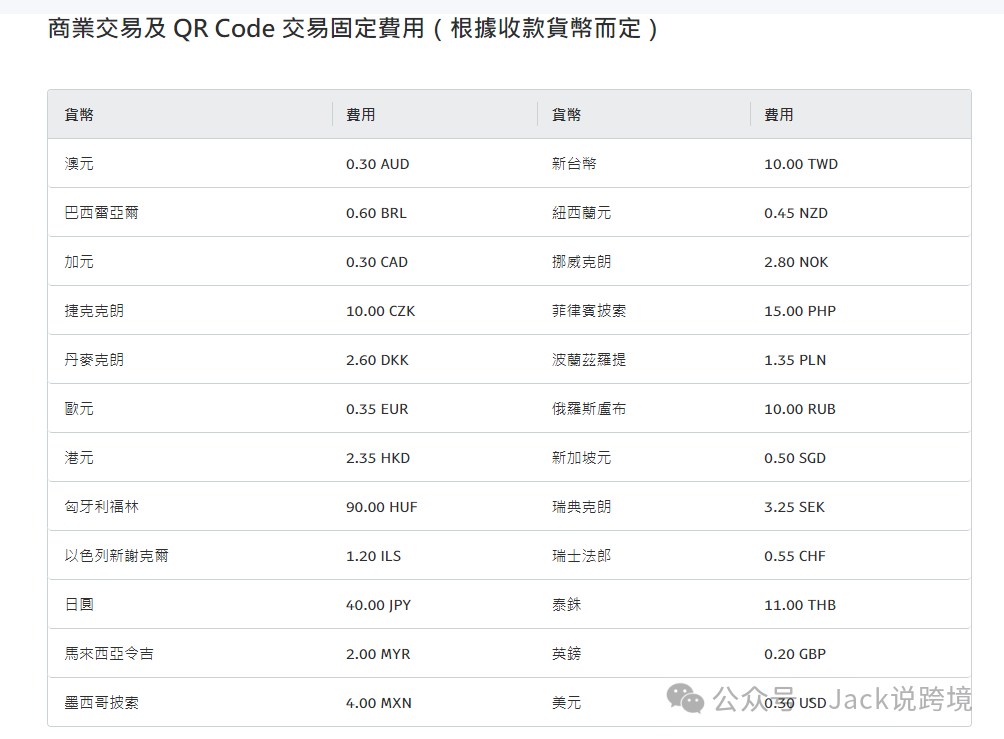Click the 公众号 Jack说跨境 watermark text

tap(842, 698)
